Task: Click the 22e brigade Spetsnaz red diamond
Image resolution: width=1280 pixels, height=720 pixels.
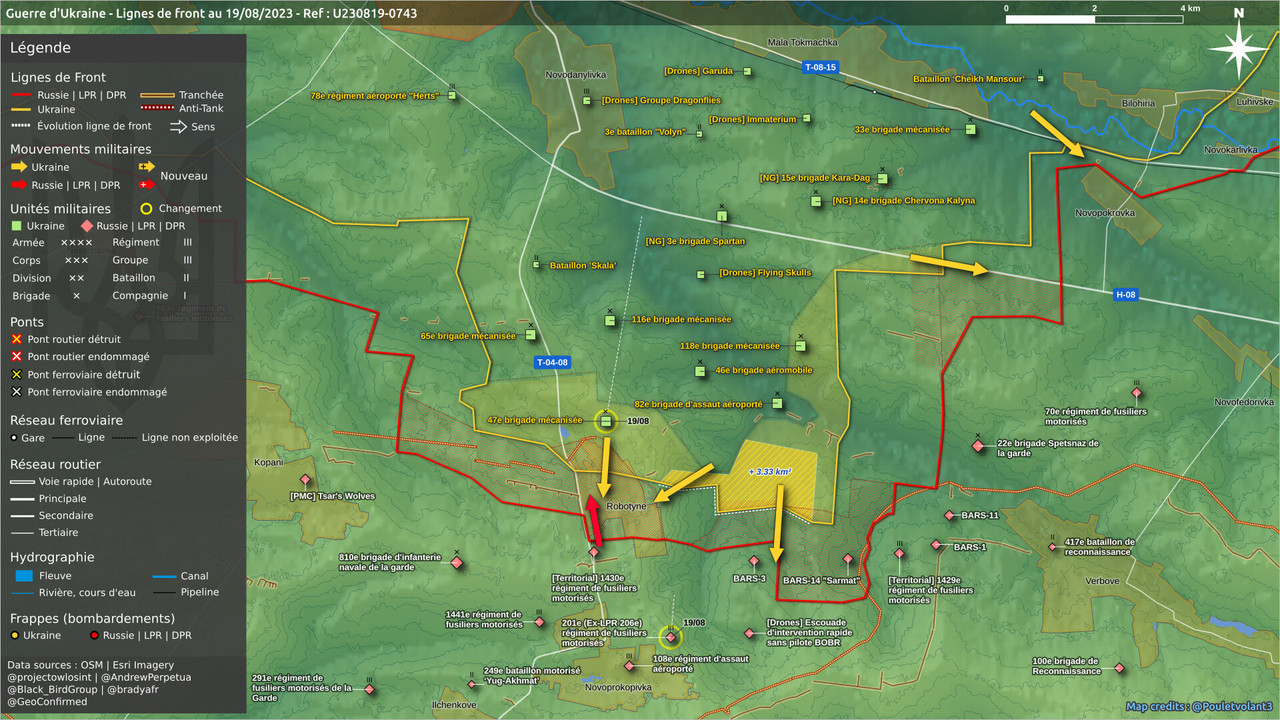Action: tap(978, 445)
